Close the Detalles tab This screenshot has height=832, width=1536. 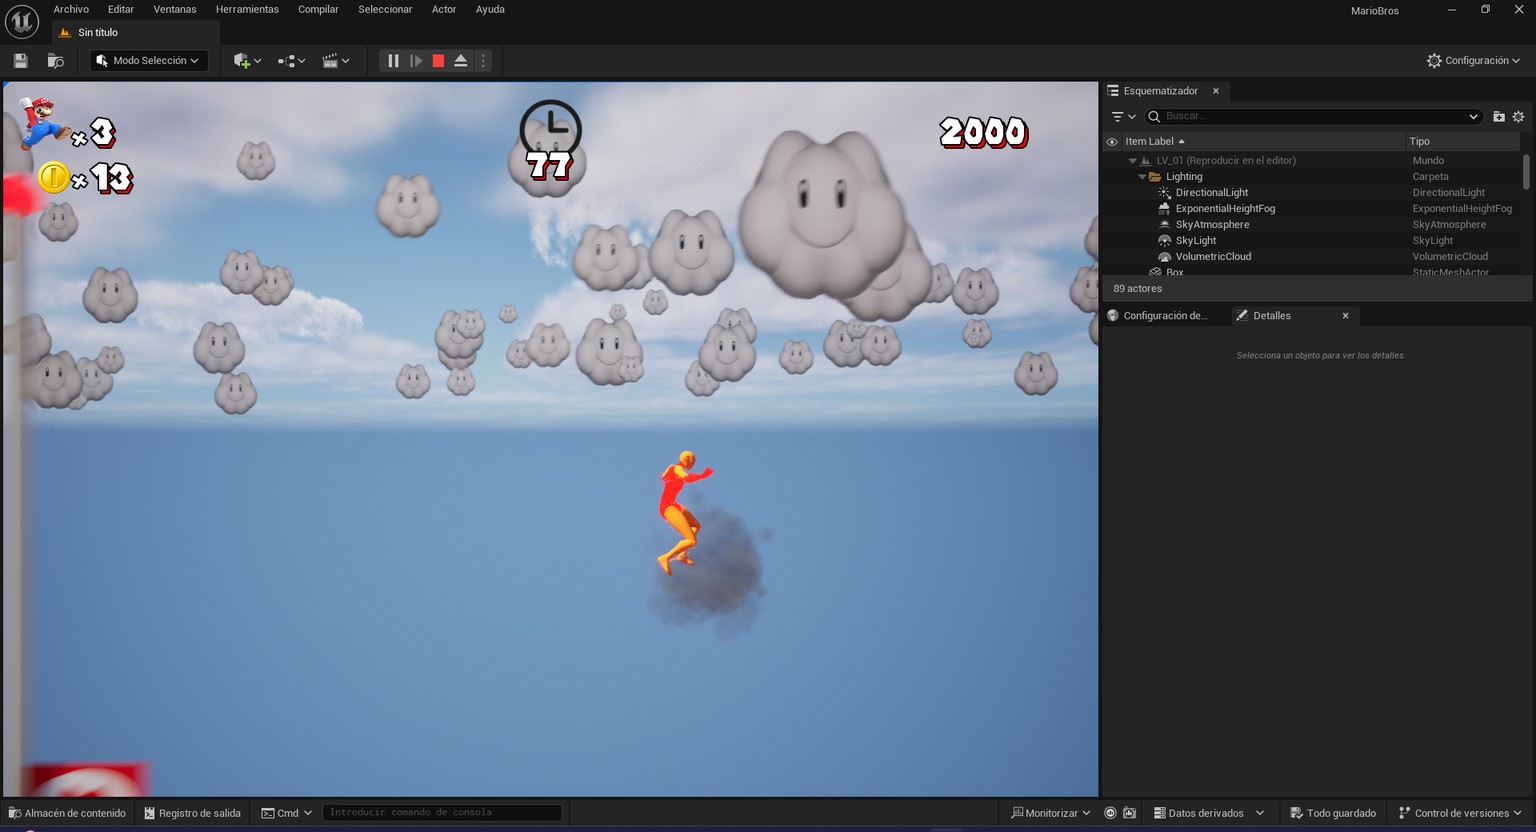pyautogui.click(x=1345, y=316)
